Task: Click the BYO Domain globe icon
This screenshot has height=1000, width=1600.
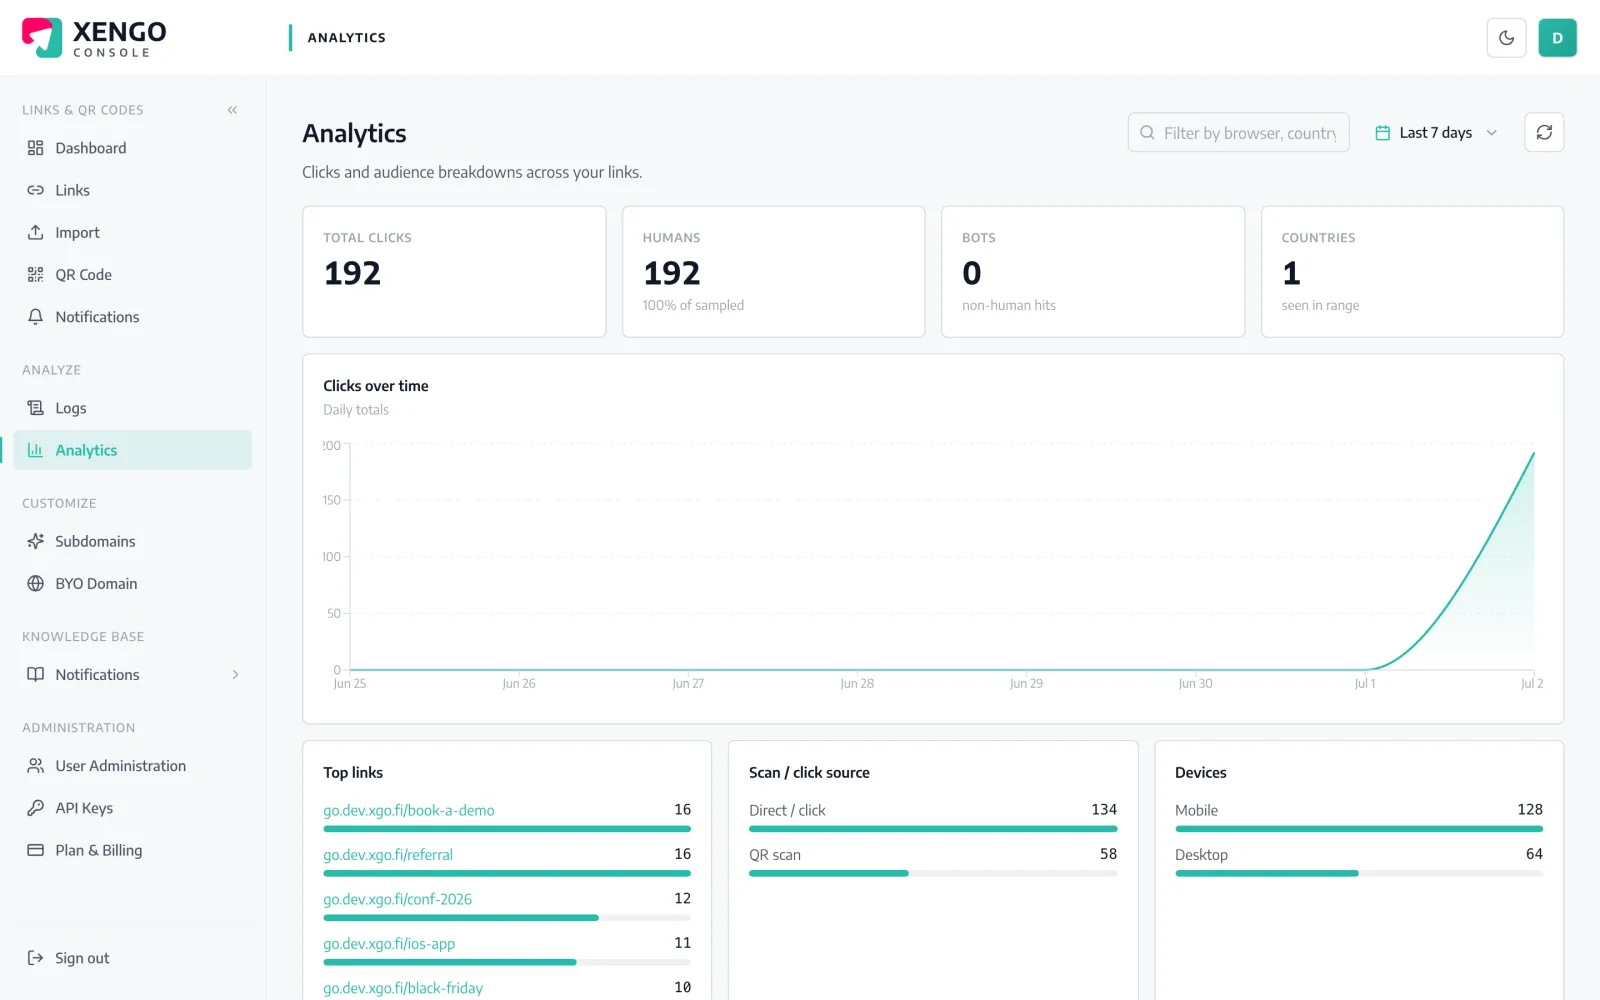Action: 36,583
